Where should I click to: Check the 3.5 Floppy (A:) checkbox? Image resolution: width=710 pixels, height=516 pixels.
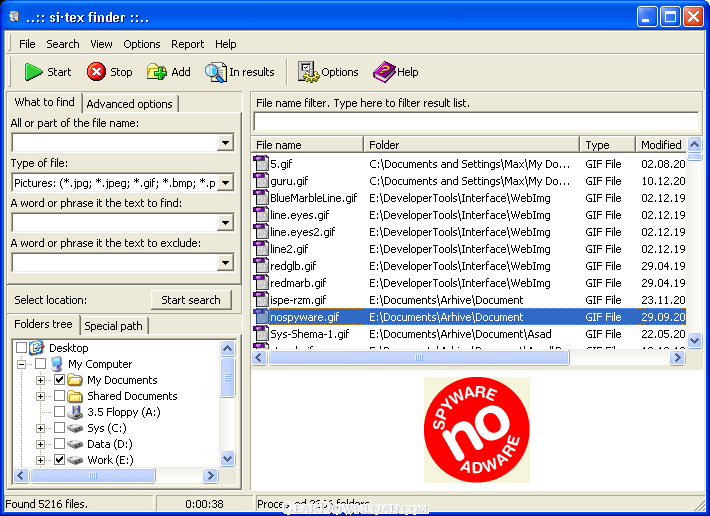pos(59,411)
